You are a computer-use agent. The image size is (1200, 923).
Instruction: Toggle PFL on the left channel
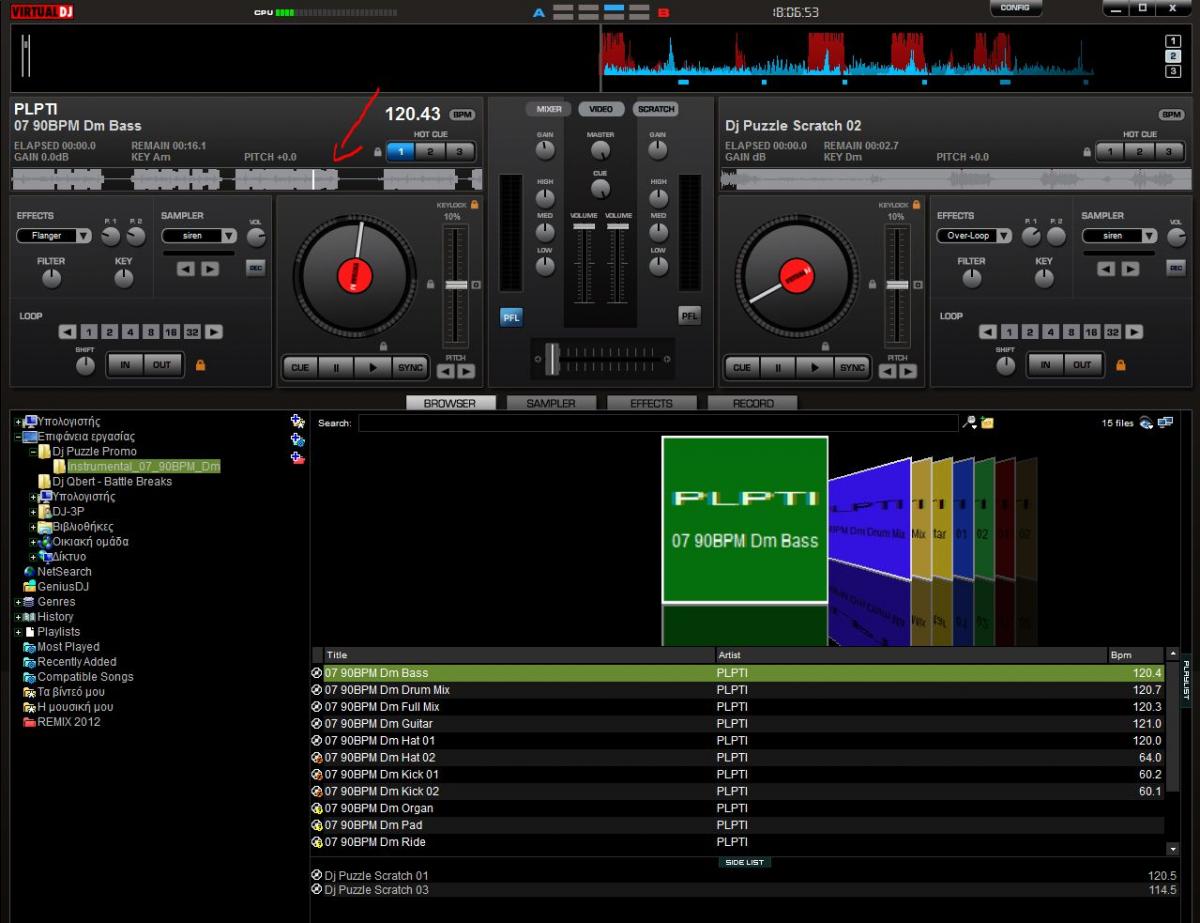pyautogui.click(x=511, y=317)
